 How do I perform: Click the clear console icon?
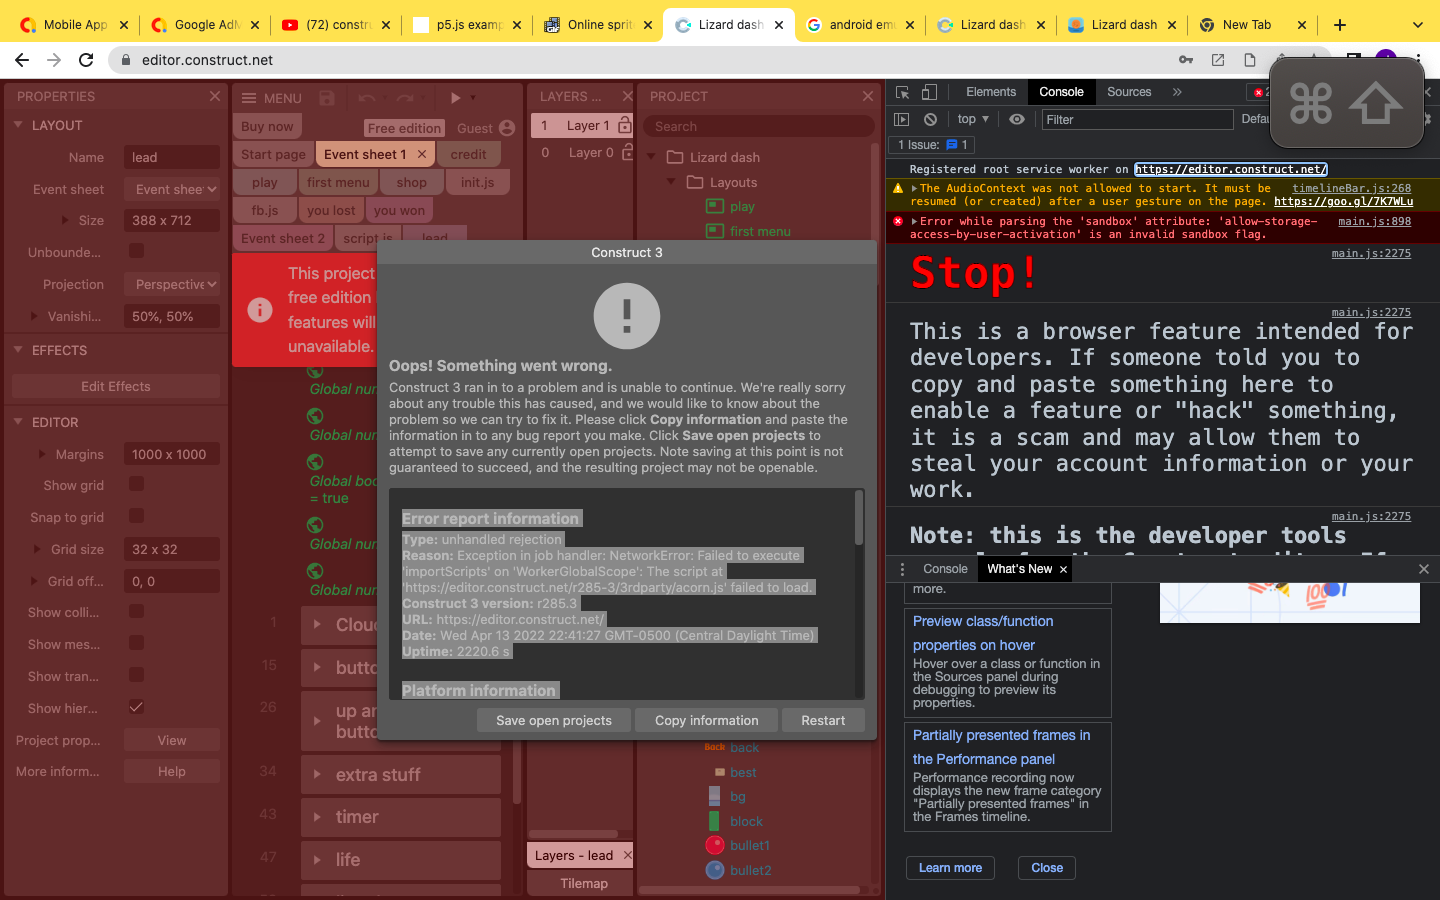pyautogui.click(x=930, y=119)
